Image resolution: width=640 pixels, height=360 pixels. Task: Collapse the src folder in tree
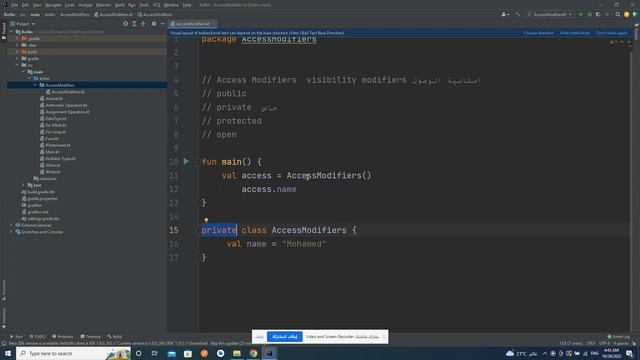[18, 65]
